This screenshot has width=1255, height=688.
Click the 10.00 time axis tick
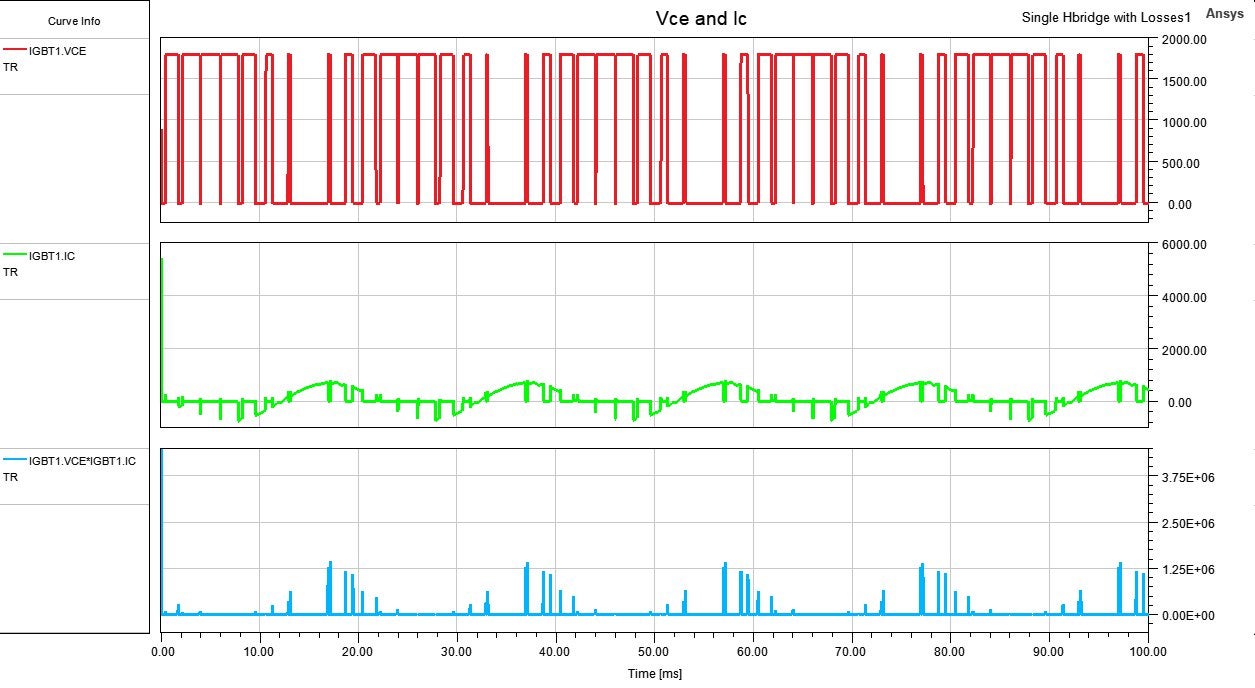tap(259, 651)
